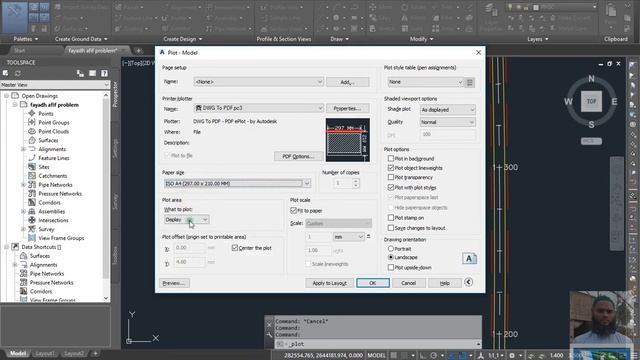This screenshot has width=640, height=360.
Task: Select Landscape drawing orientation
Action: 391,257
